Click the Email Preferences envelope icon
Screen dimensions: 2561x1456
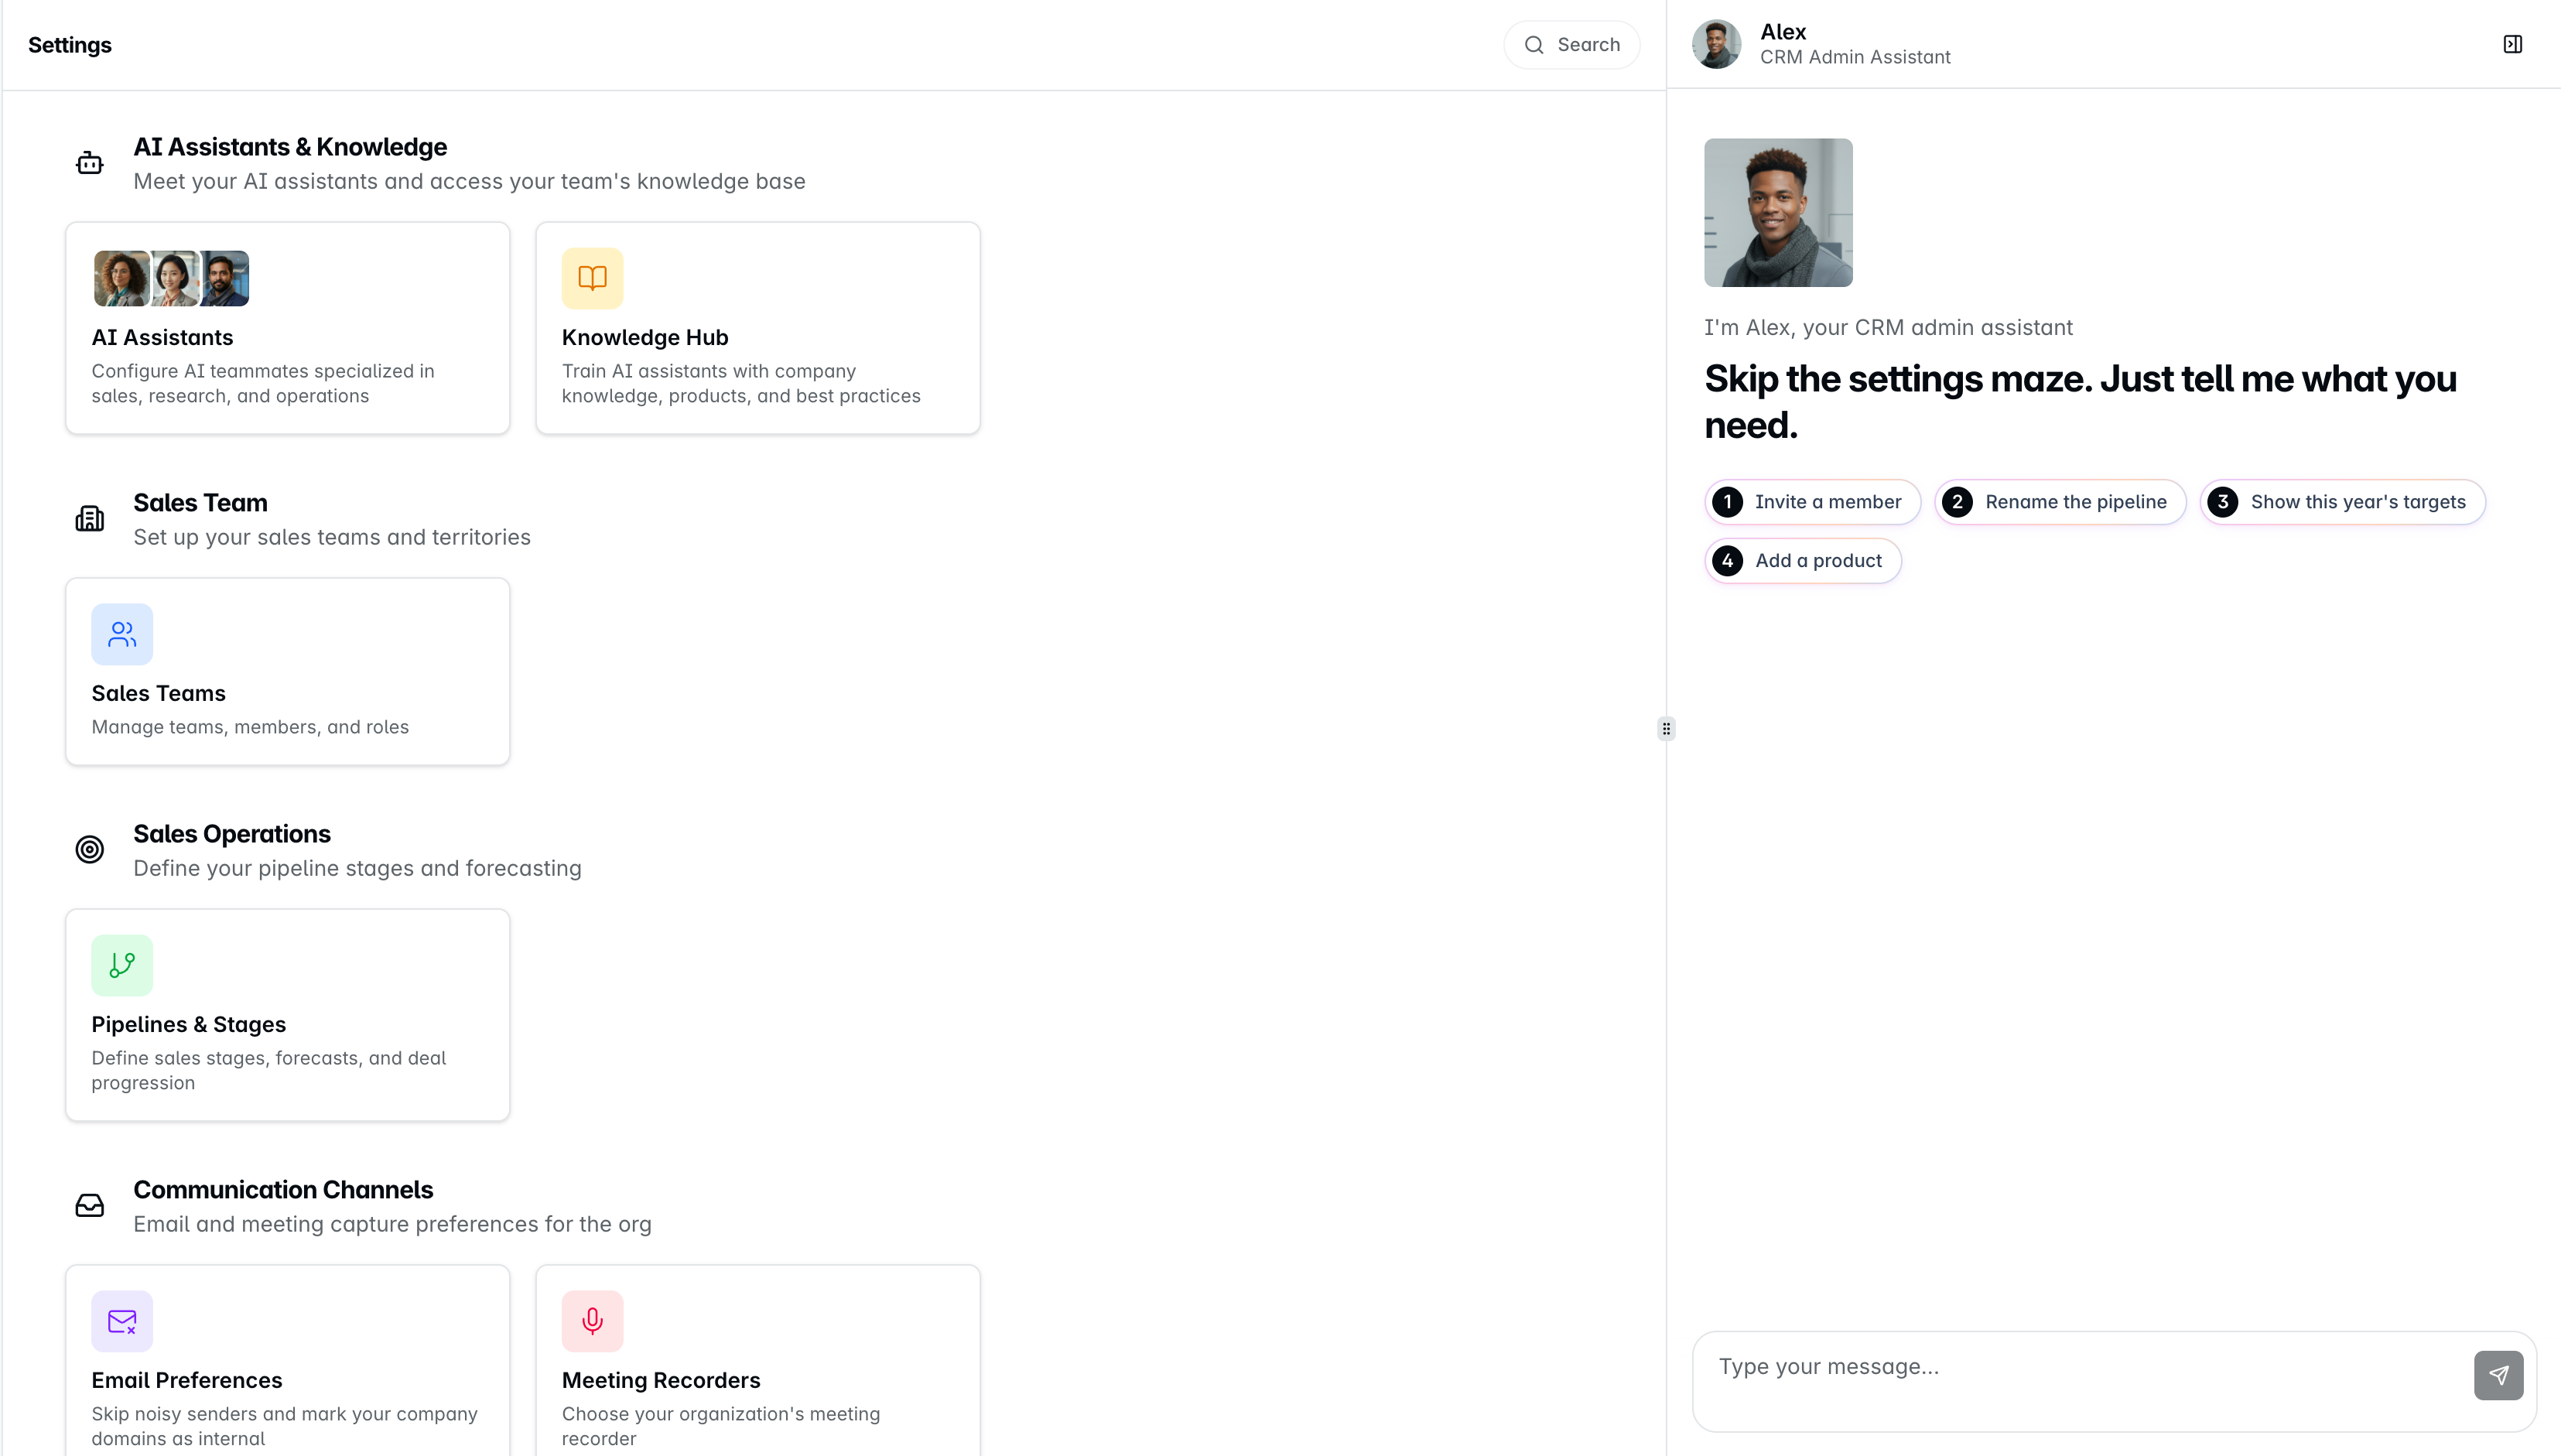pyautogui.click(x=122, y=1321)
